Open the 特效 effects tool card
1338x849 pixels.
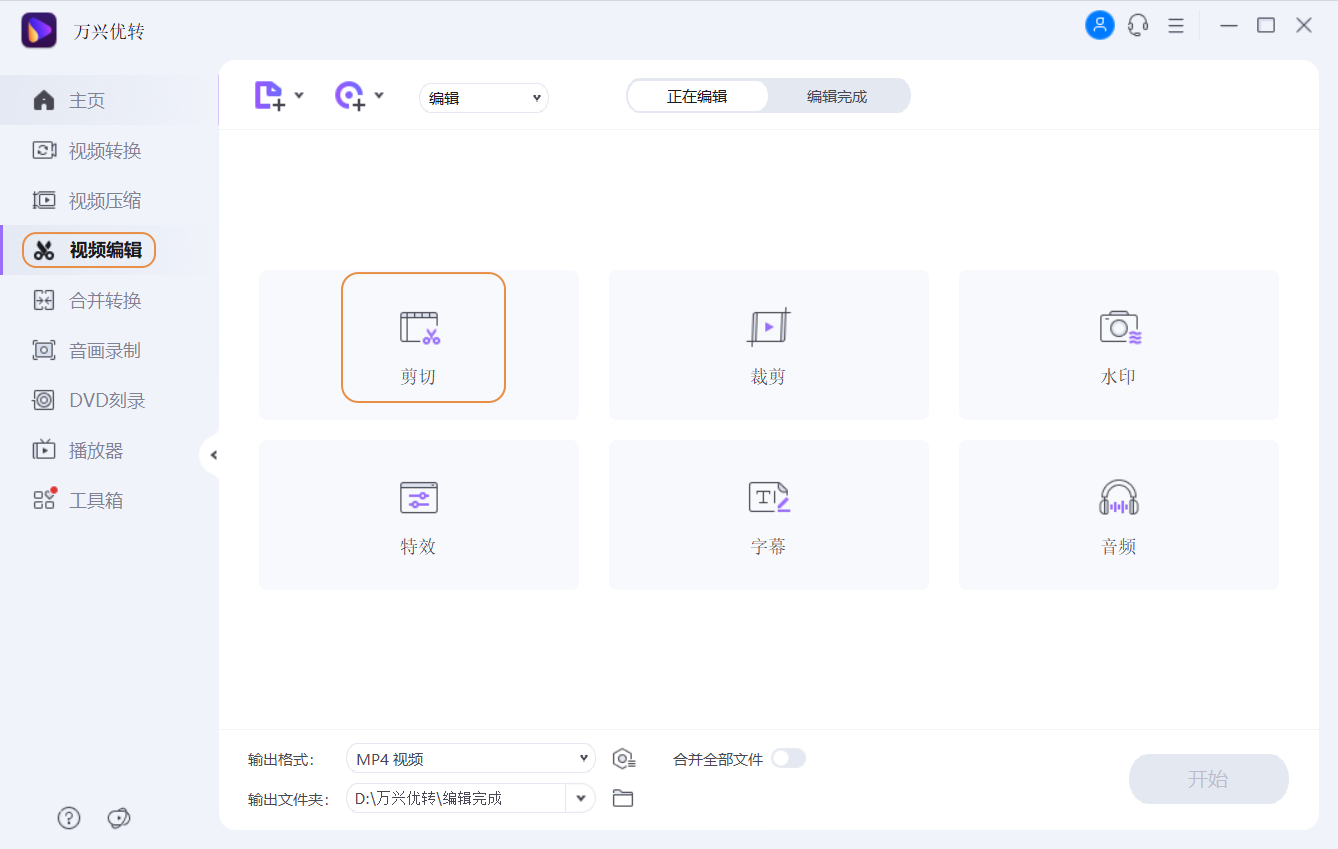[419, 515]
